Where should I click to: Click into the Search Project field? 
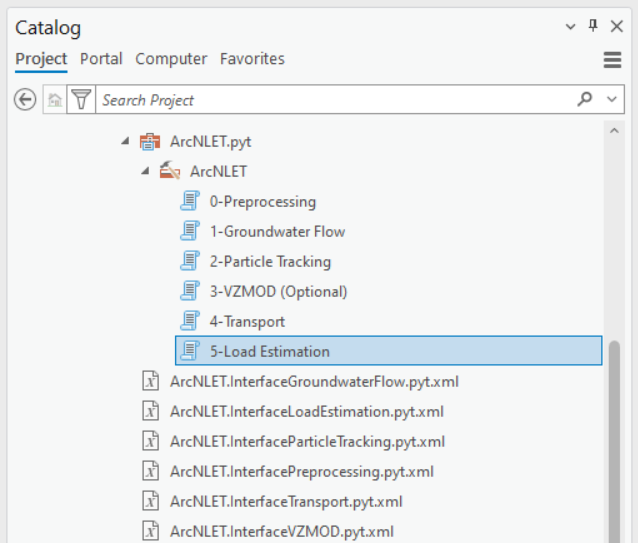(336, 100)
